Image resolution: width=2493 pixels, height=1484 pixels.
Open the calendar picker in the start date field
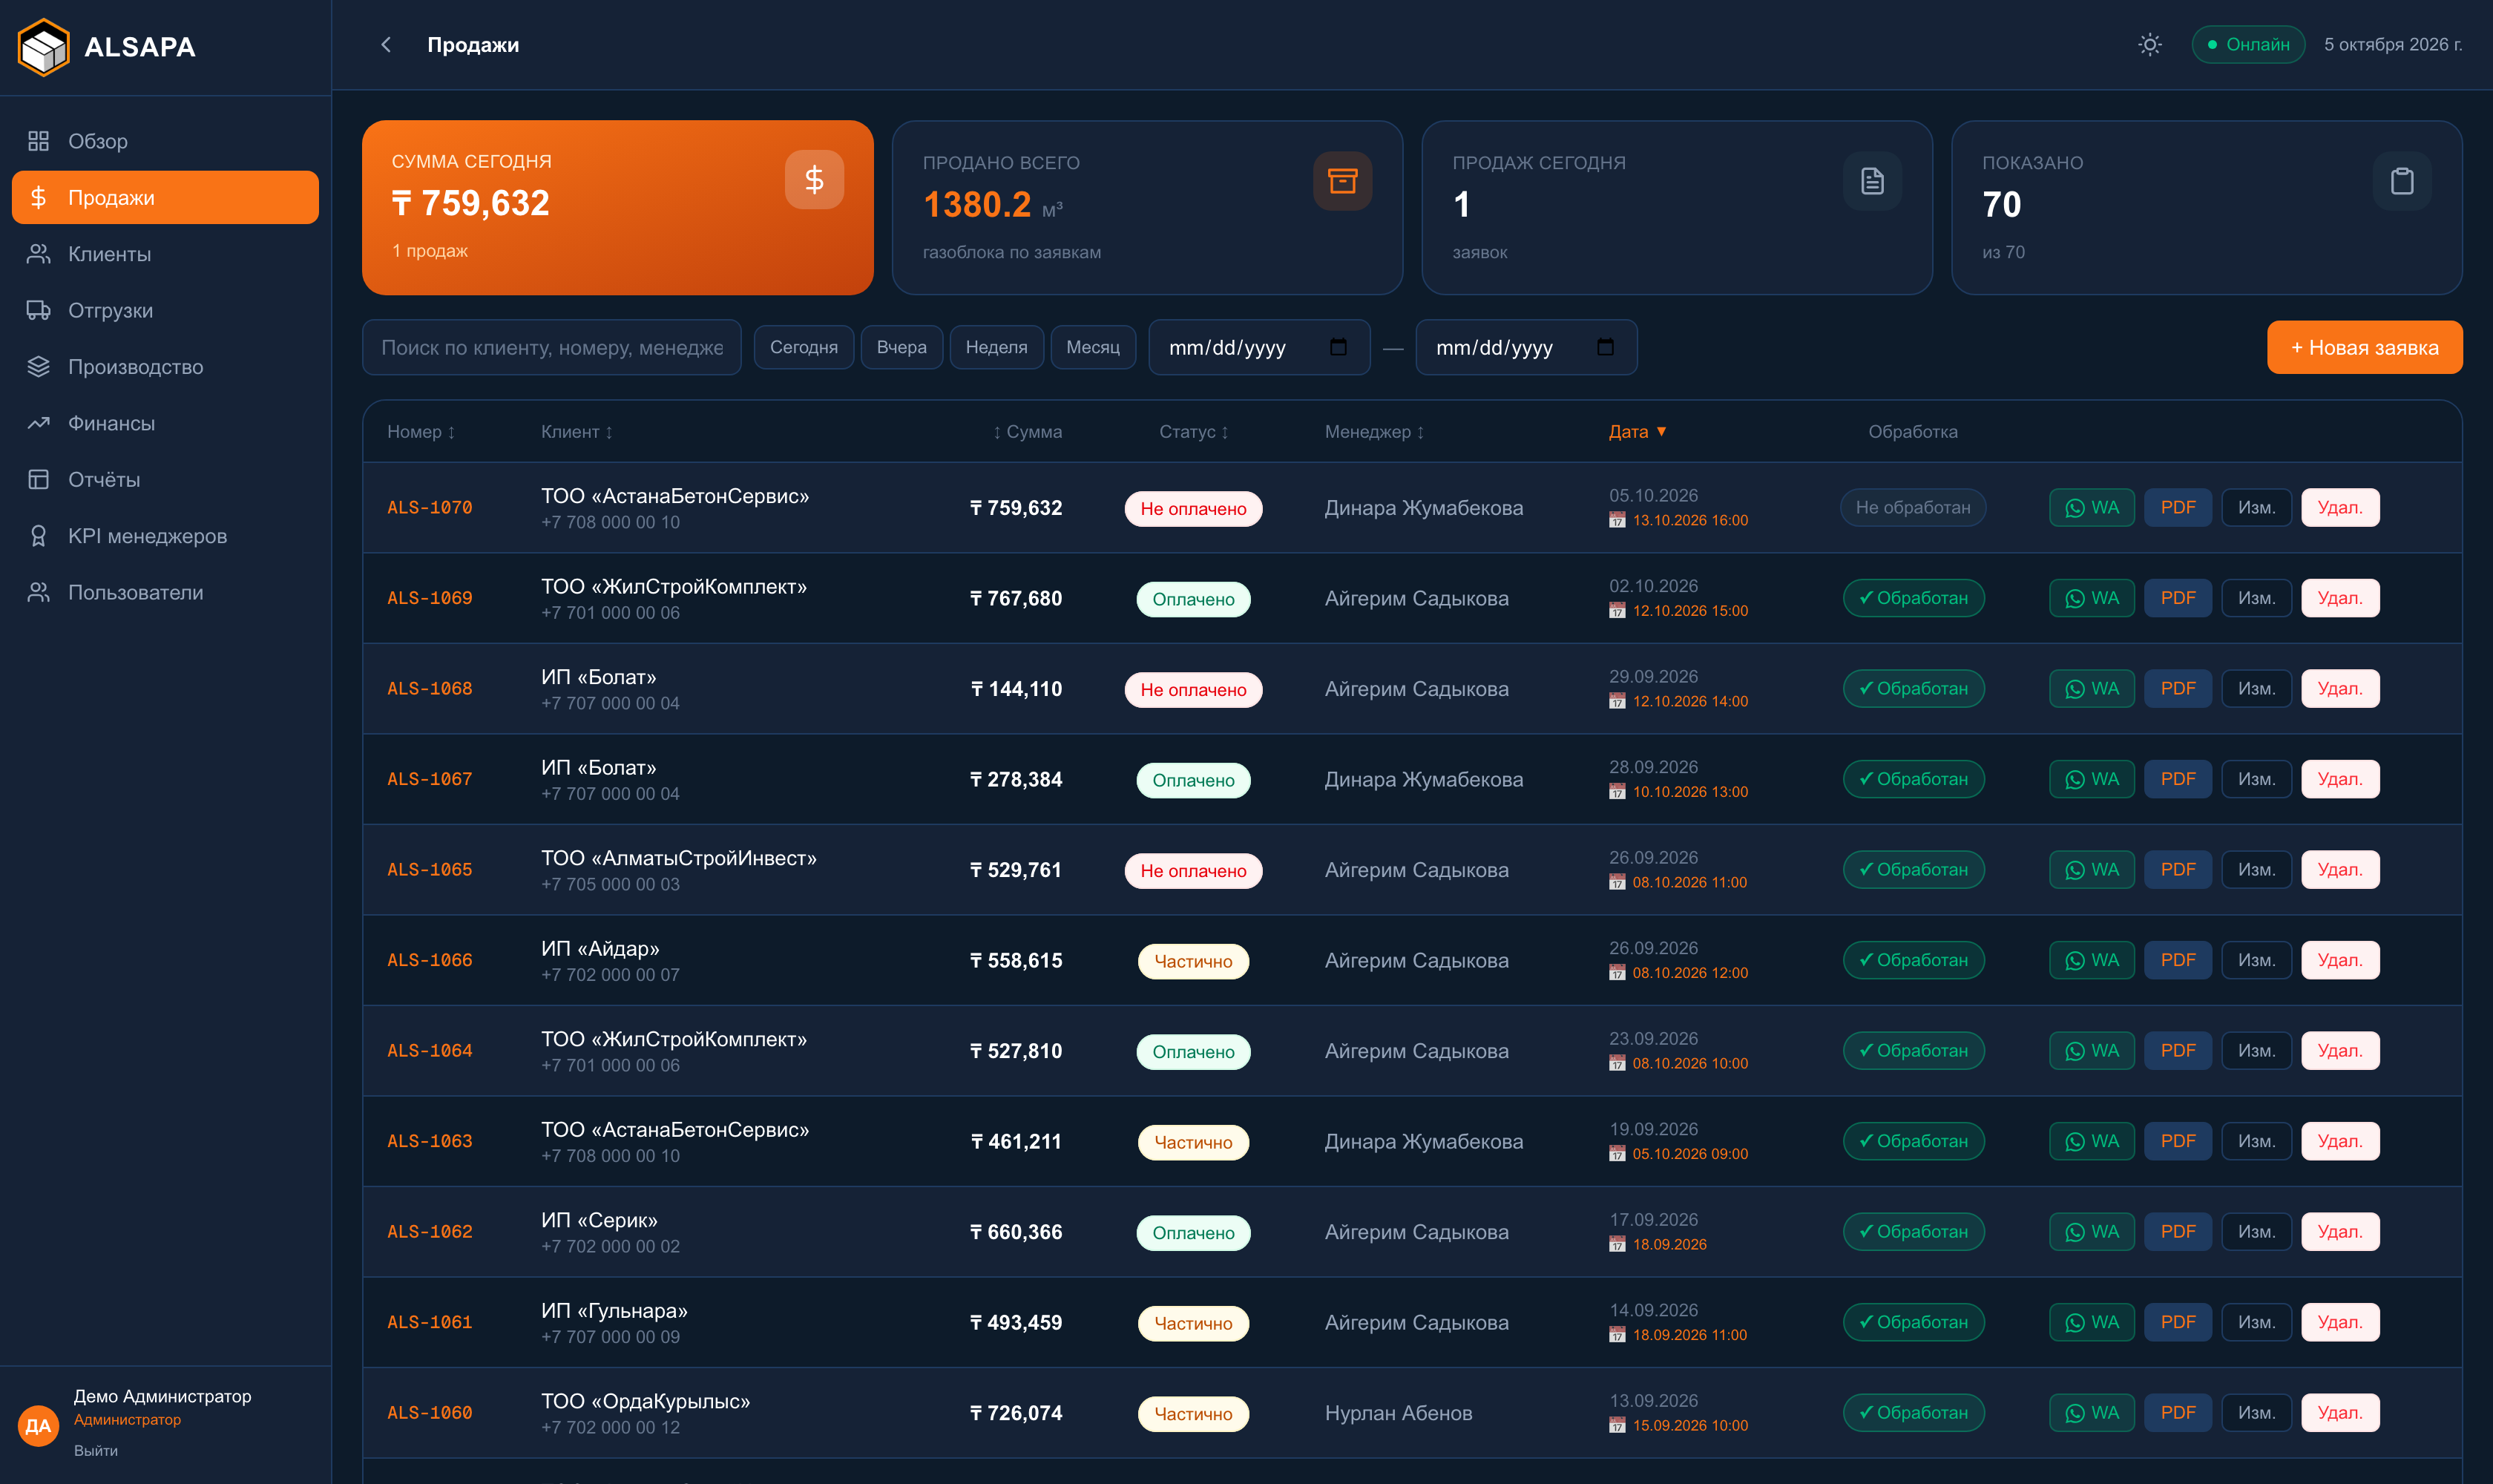1338,347
